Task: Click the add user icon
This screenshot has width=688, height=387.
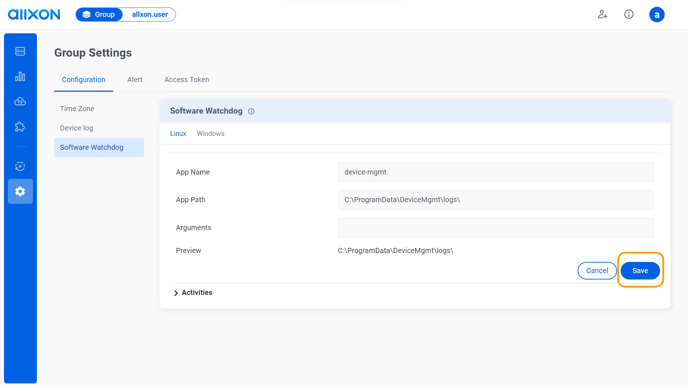Action: (602, 14)
